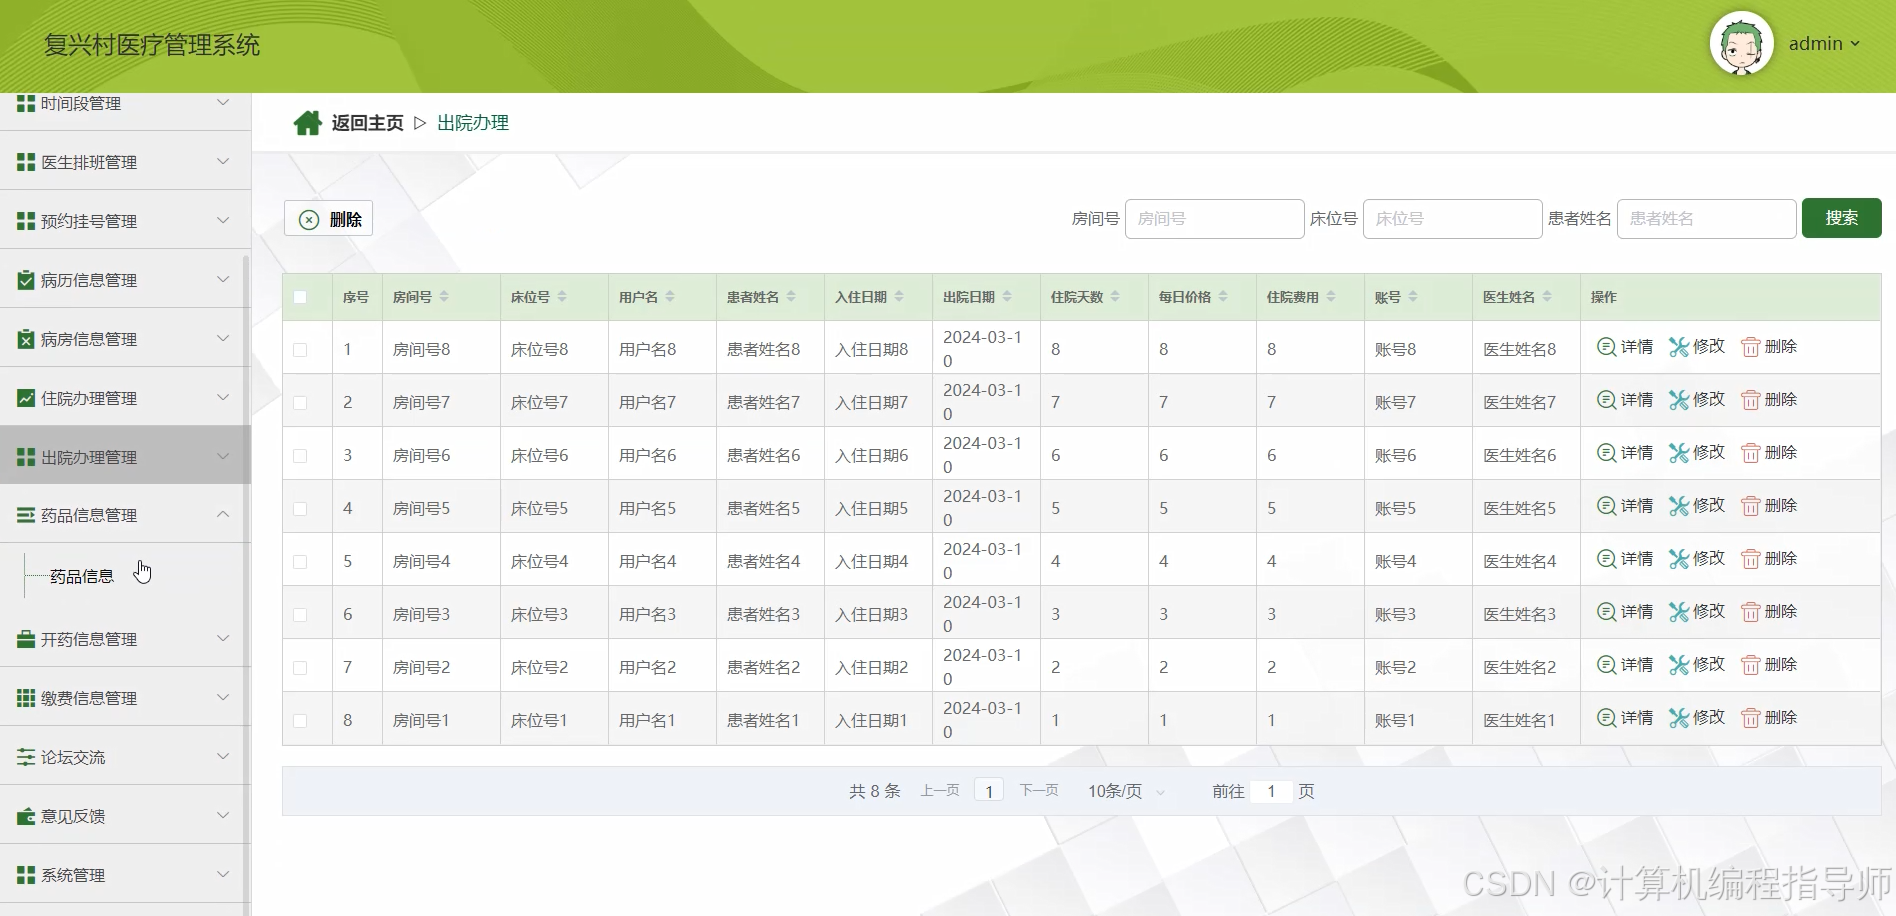1896x916 pixels.
Task: View details for 患者姓名2
Action: (1625, 665)
